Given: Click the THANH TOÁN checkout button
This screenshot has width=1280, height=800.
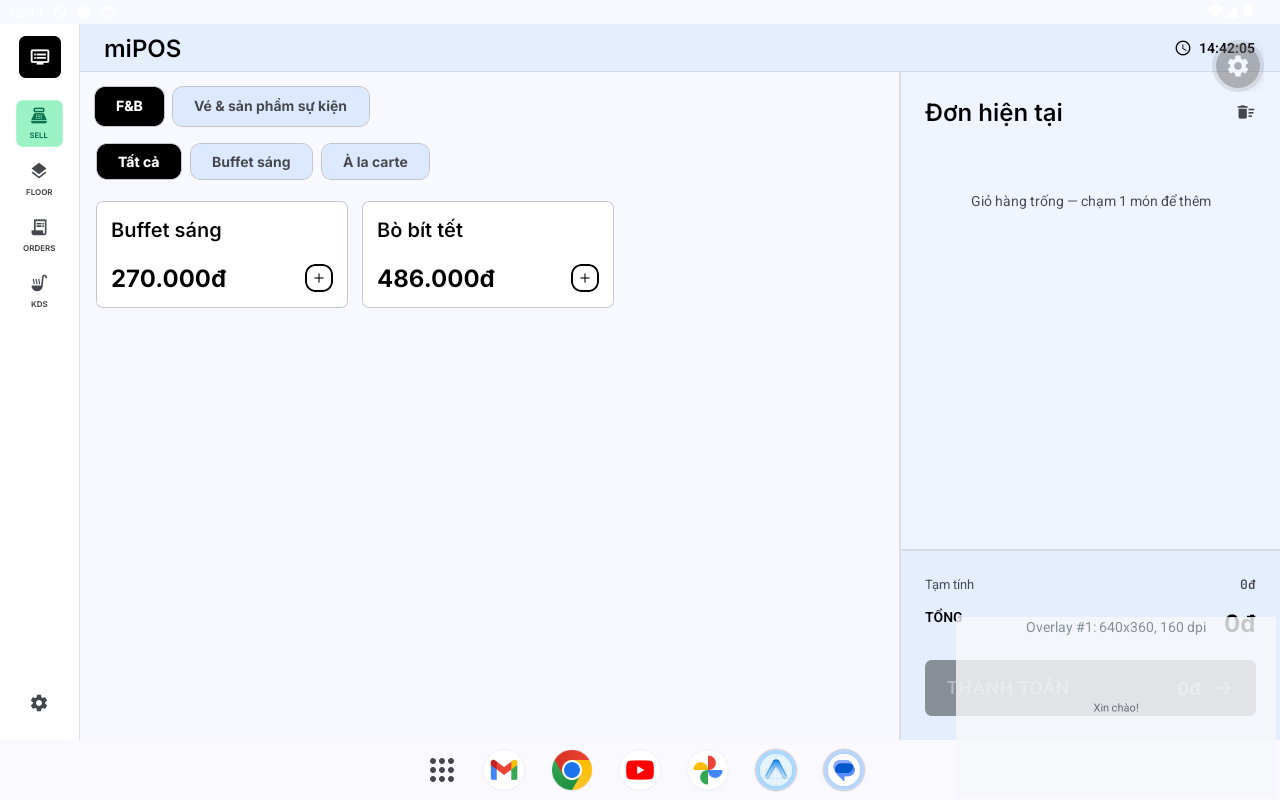Looking at the screenshot, I should pos(1090,688).
